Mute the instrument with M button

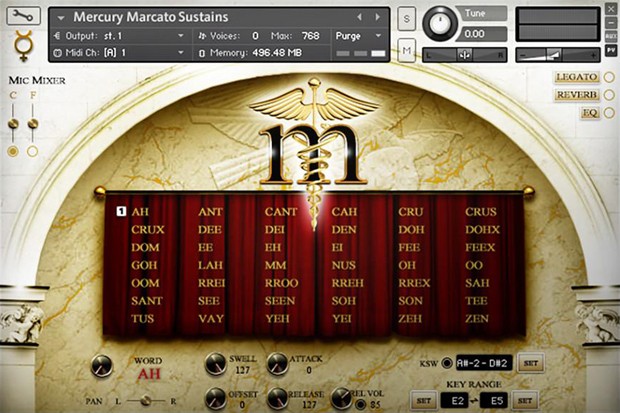tap(406, 50)
